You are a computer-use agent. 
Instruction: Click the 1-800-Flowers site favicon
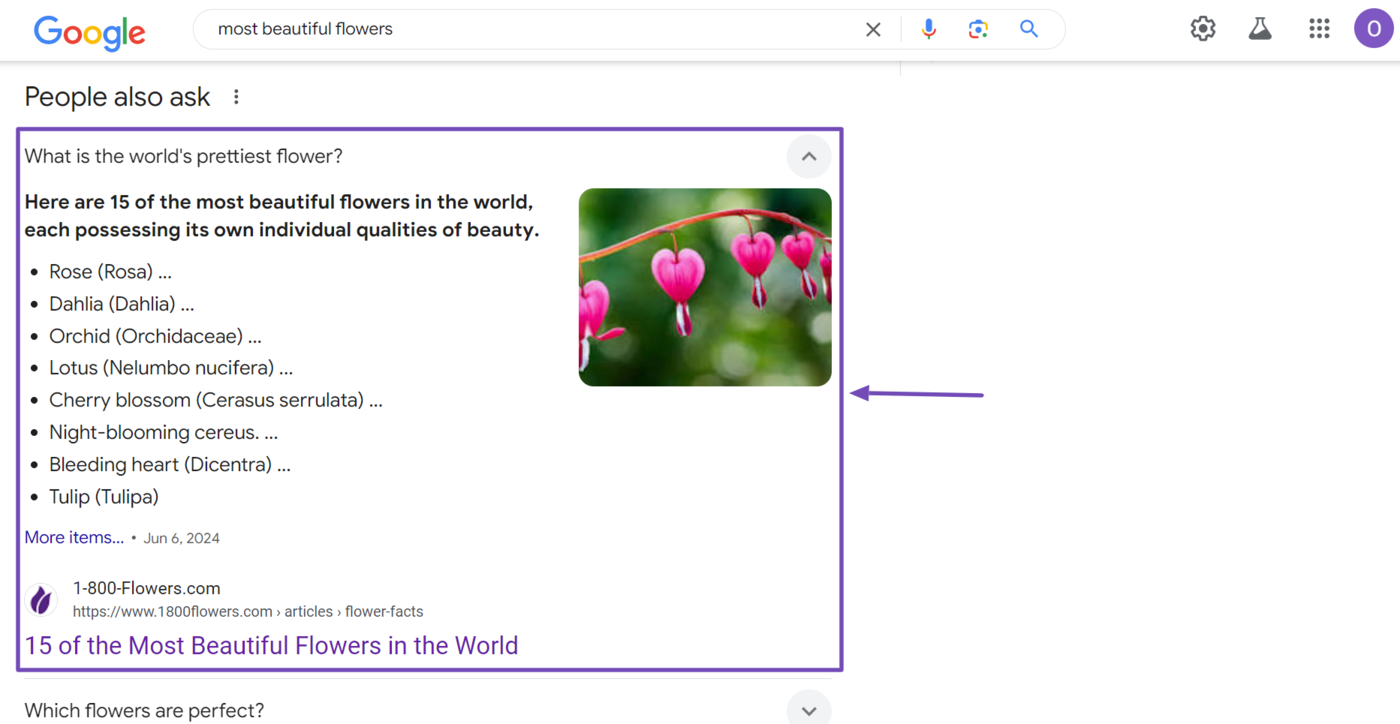coord(41,600)
